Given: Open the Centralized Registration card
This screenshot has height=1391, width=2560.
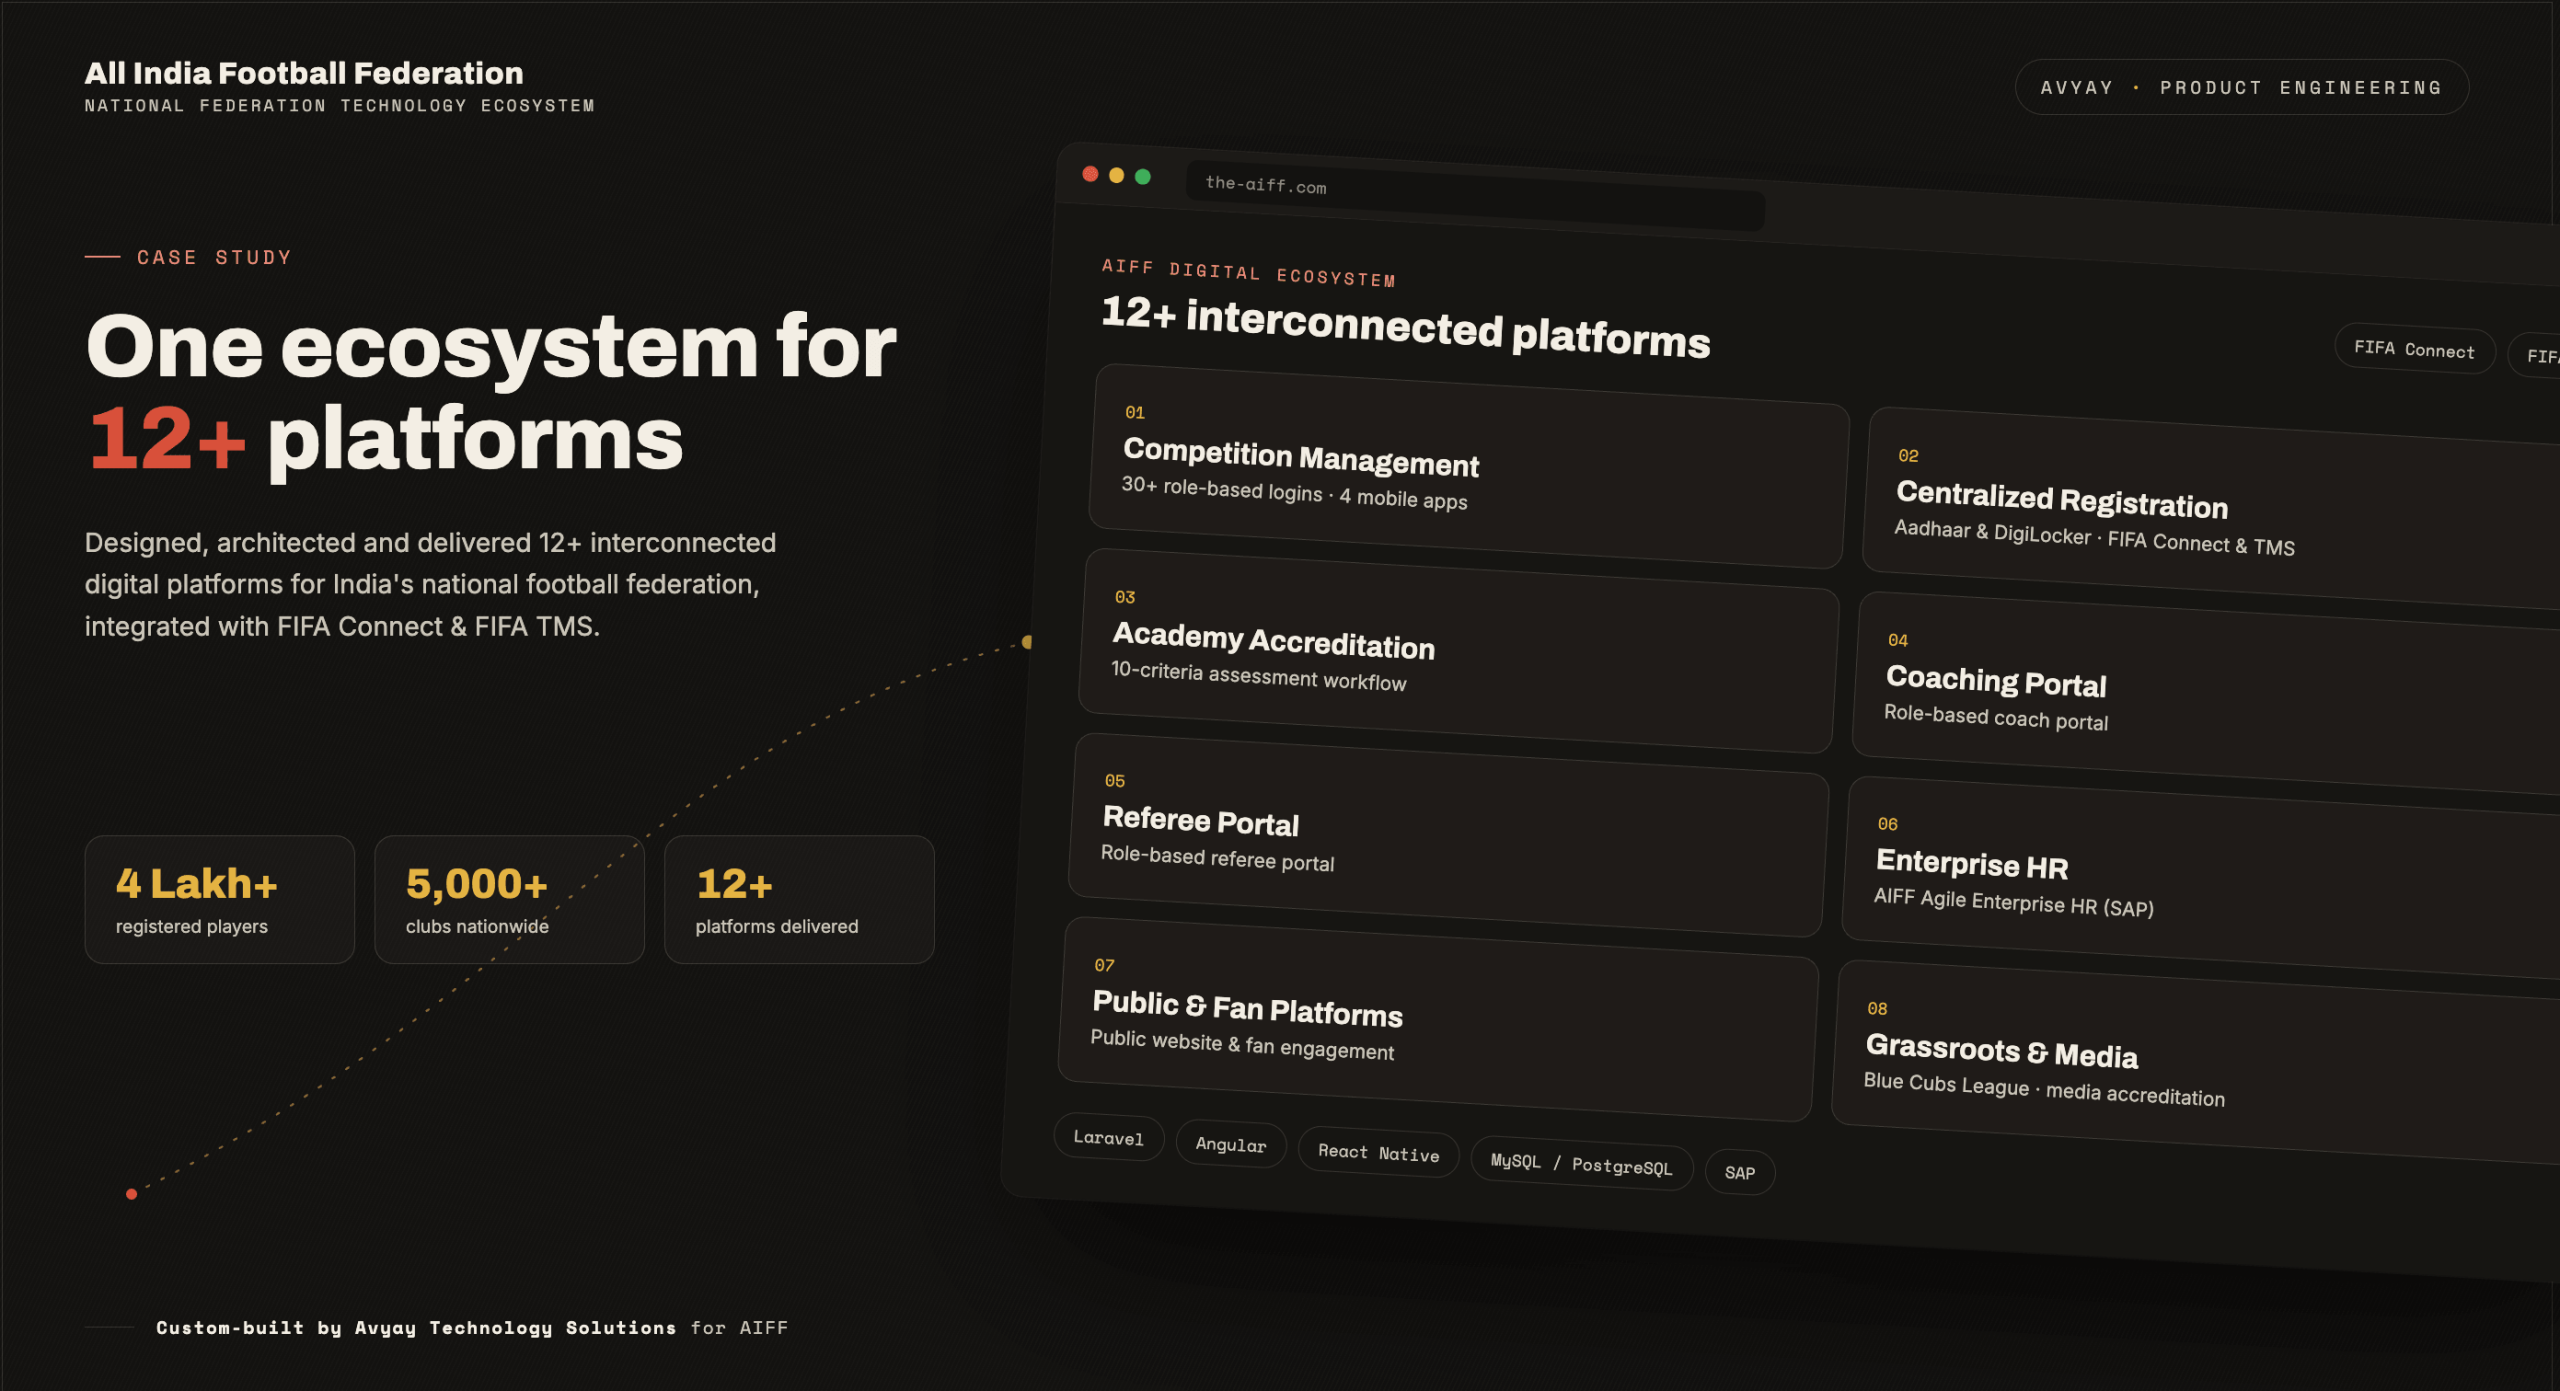Looking at the screenshot, I should [x=2210, y=508].
